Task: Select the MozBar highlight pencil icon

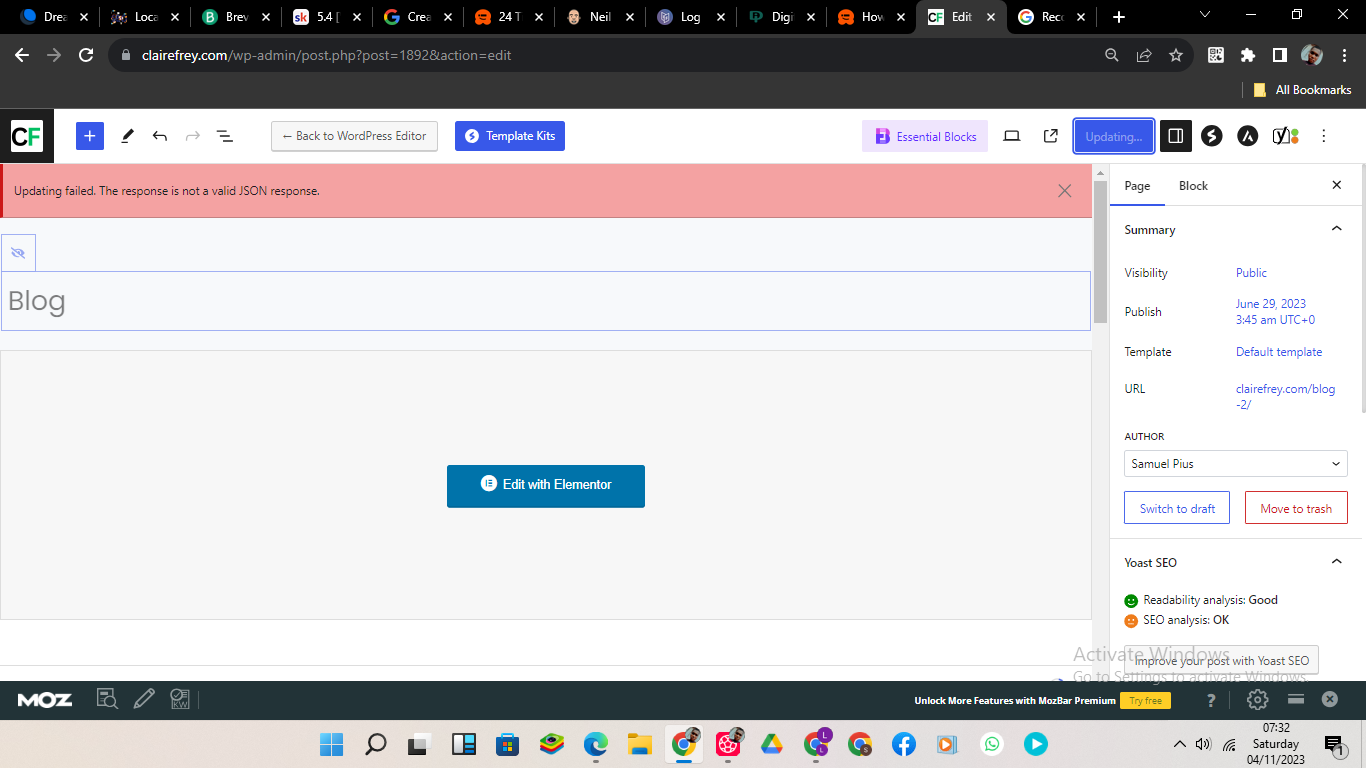Action: (x=144, y=698)
